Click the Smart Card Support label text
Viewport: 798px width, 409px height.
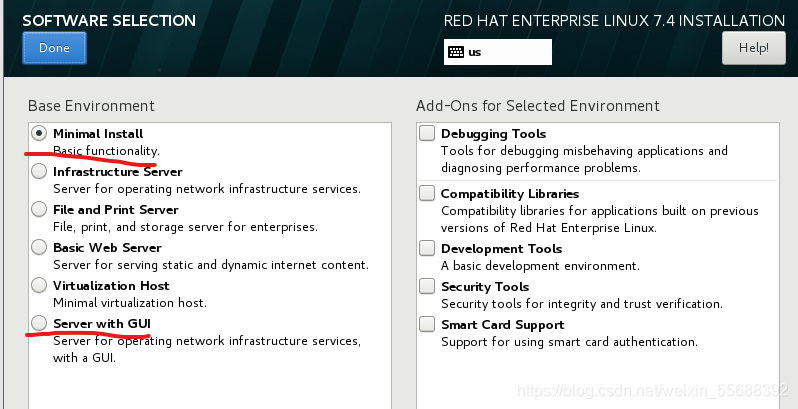pyautogui.click(x=502, y=325)
